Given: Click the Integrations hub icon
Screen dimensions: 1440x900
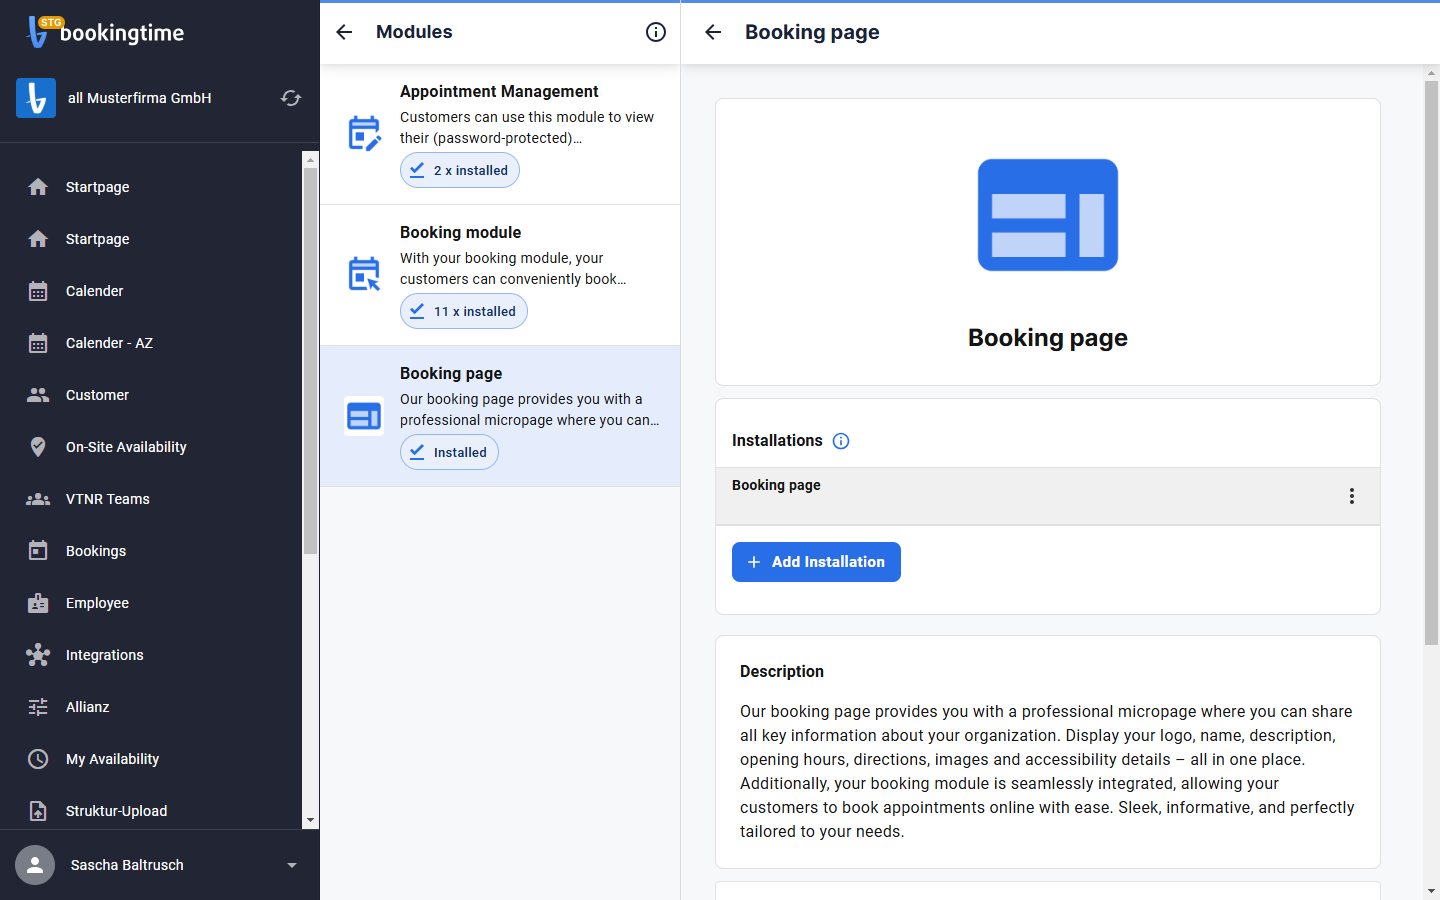Looking at the screenshot, I should 38,655.
